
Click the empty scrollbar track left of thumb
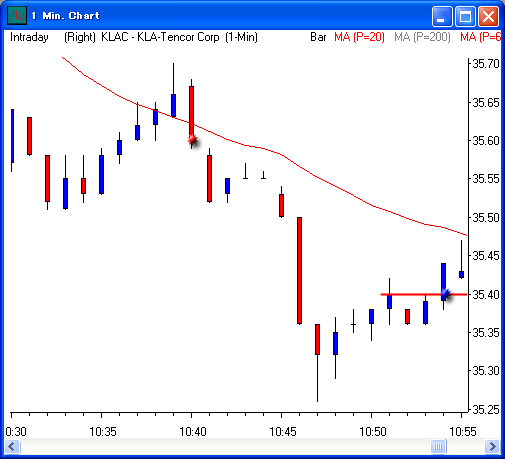pyautogui.click(x=226, y=446)
